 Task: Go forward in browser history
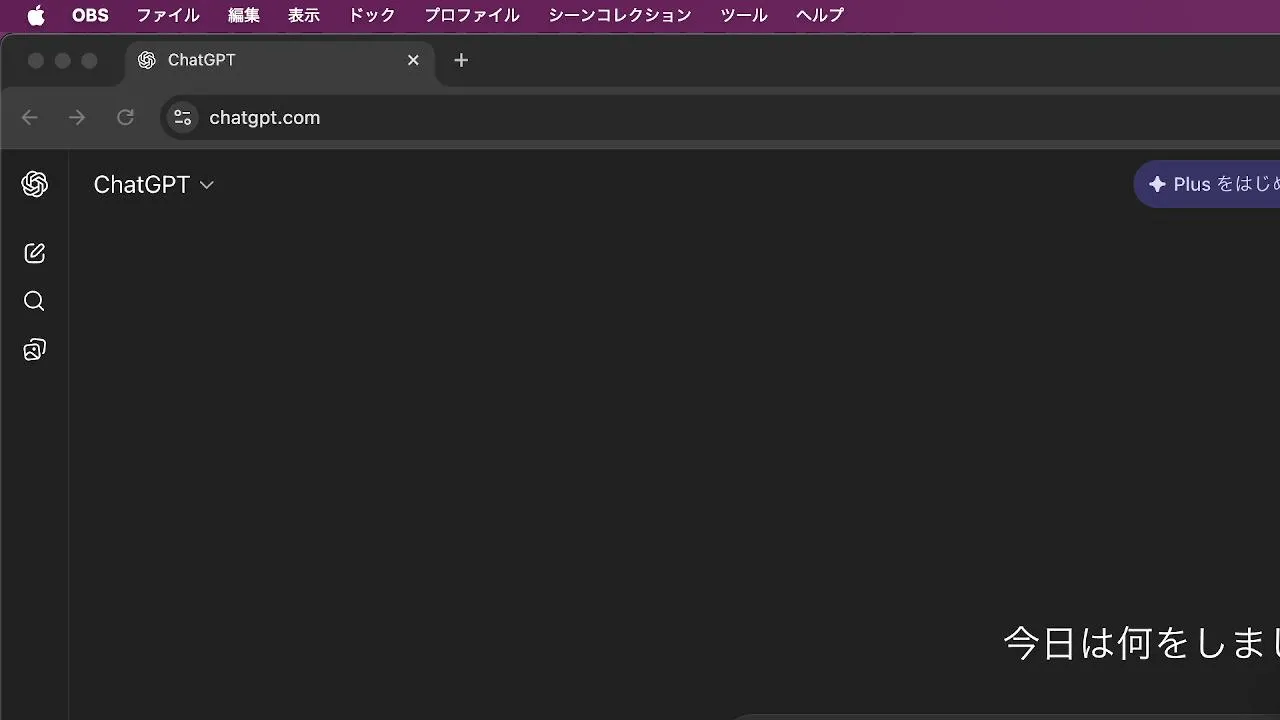[77, 118]
